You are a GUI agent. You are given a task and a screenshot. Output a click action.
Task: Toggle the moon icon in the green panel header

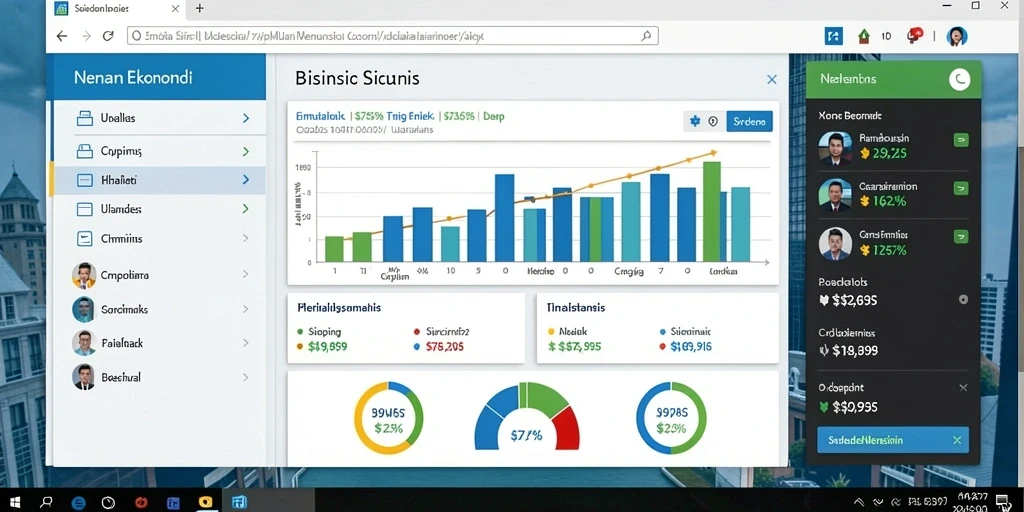tap(959, 80)
